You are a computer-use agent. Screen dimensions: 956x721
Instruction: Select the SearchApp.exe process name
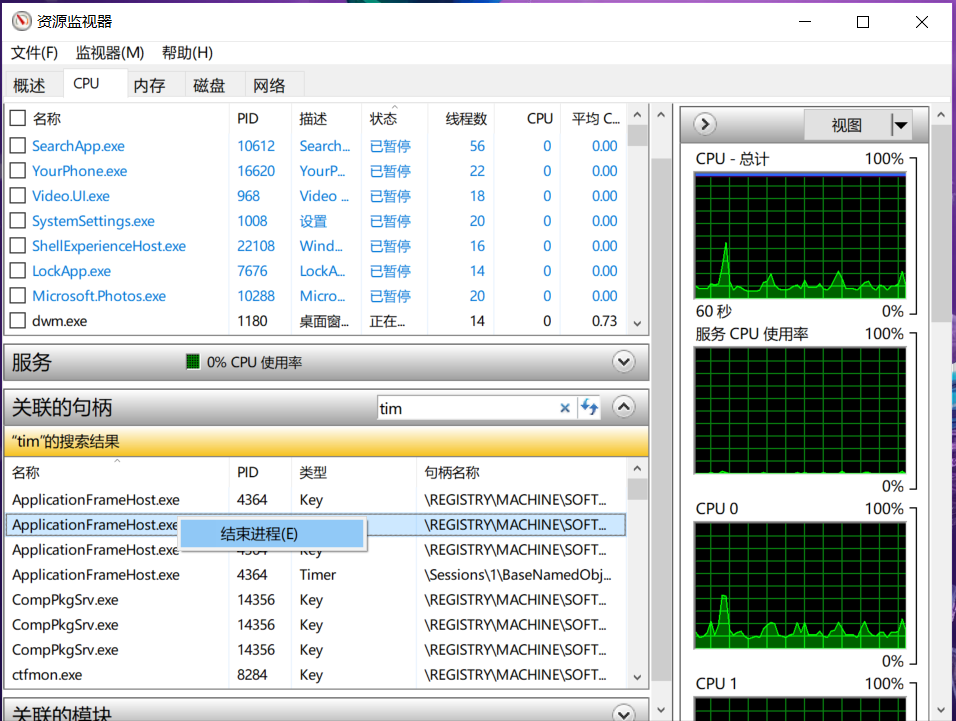coord(79,146)
